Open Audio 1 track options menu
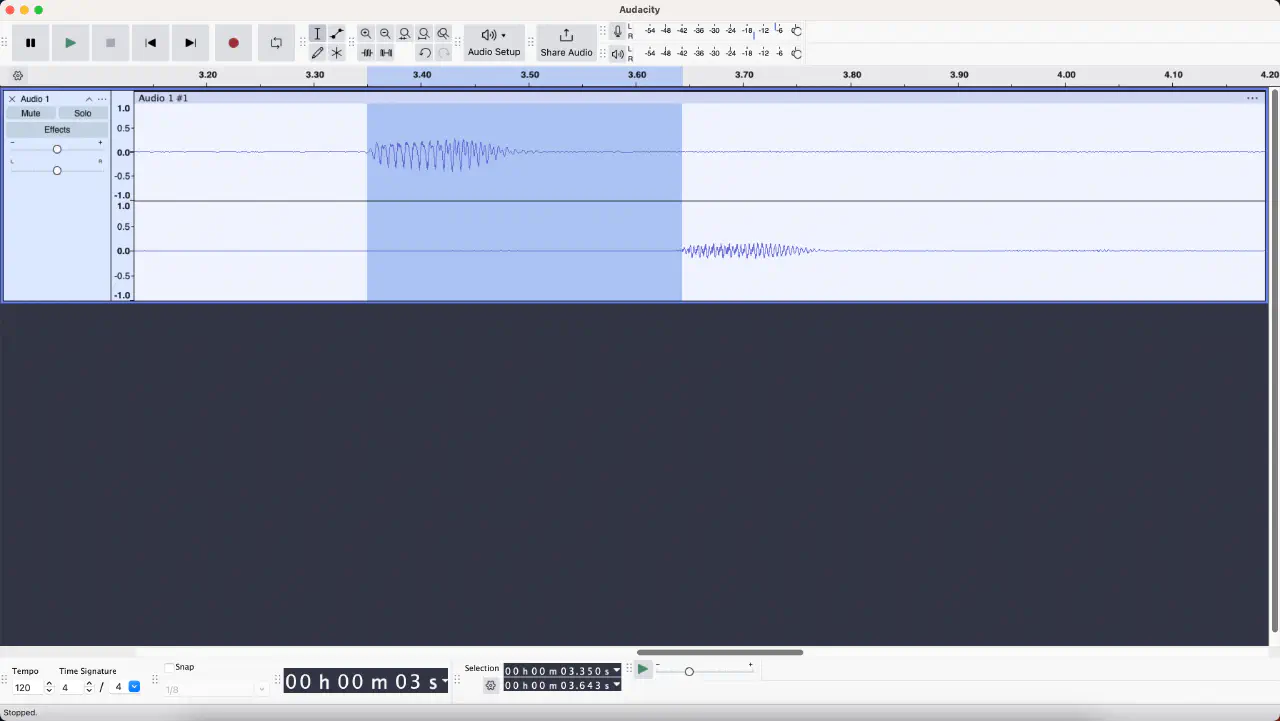Image resolution: width=1280 pixels, height=721 pixels. (102, 99)
